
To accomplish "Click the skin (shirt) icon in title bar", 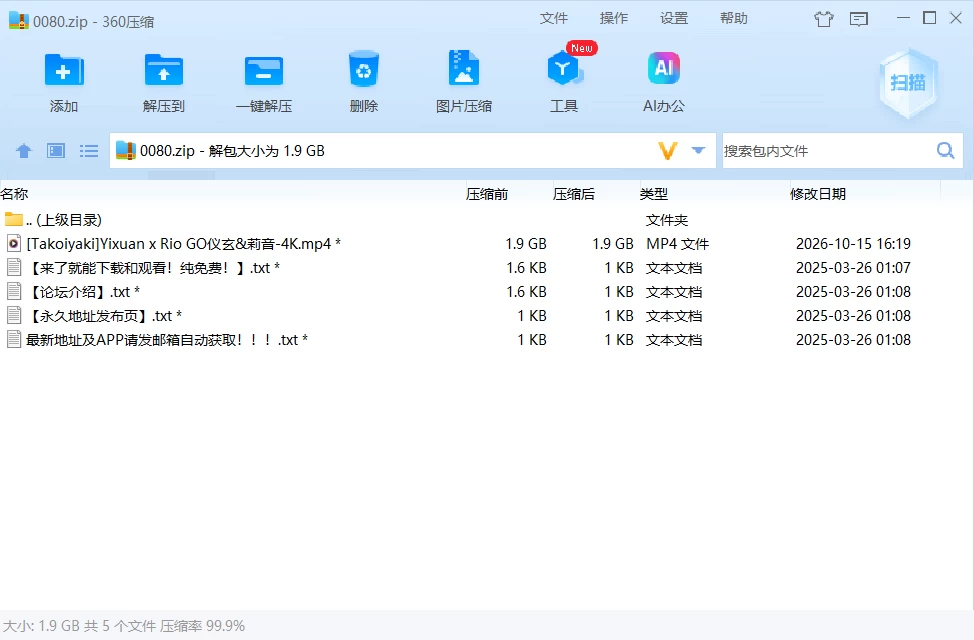I will tap(824, 19).
